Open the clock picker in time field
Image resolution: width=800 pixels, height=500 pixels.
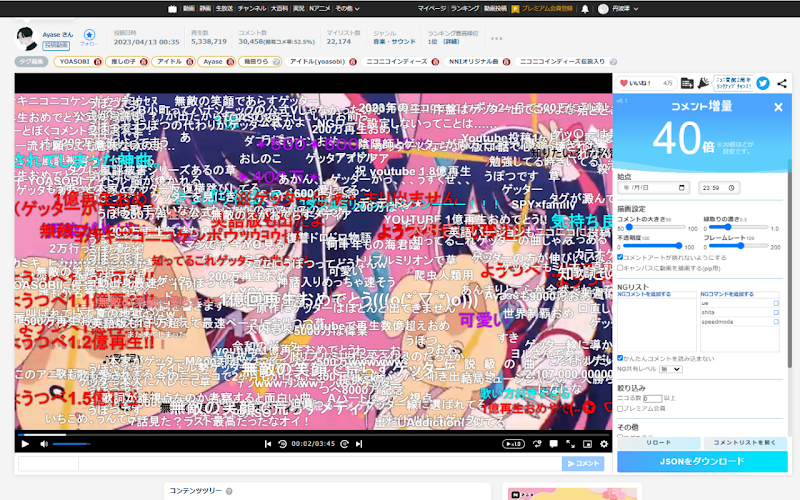pos(731,188)
